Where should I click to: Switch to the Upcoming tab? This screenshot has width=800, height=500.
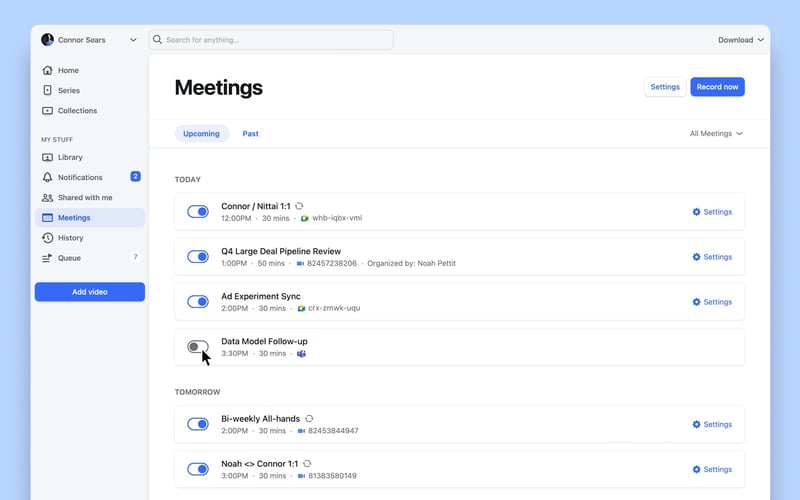[202, 134]
